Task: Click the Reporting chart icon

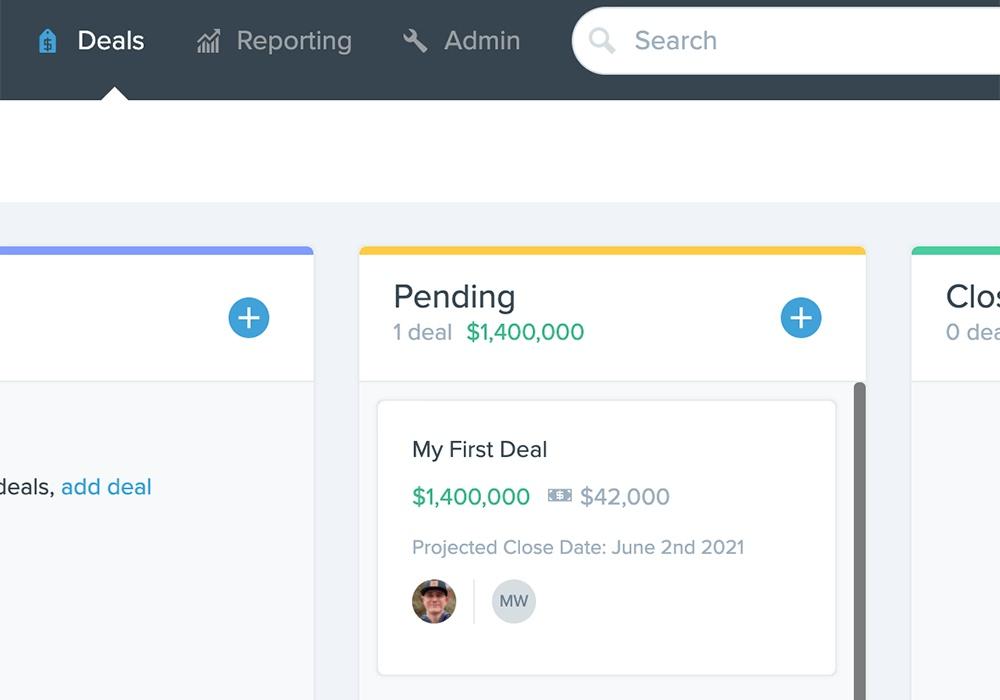Action: point(209,41)
